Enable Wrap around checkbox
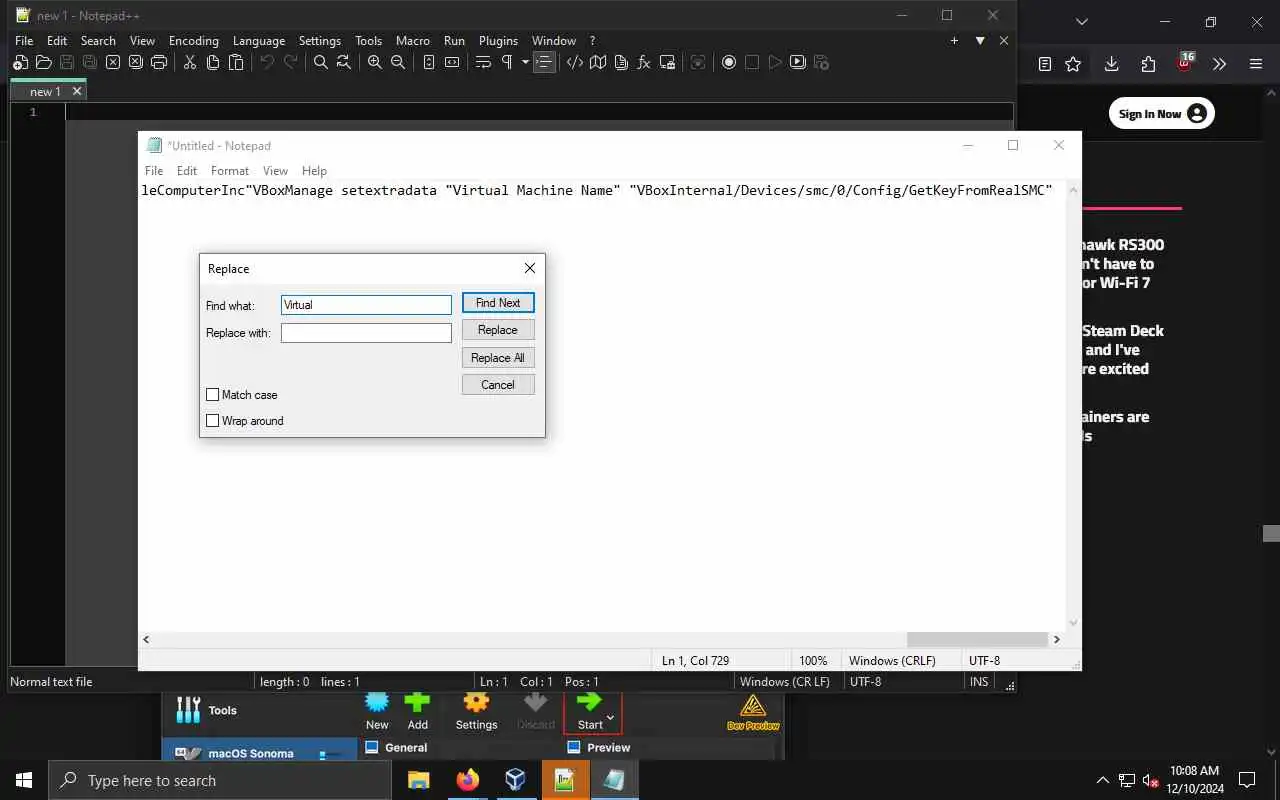 point(212,421)
